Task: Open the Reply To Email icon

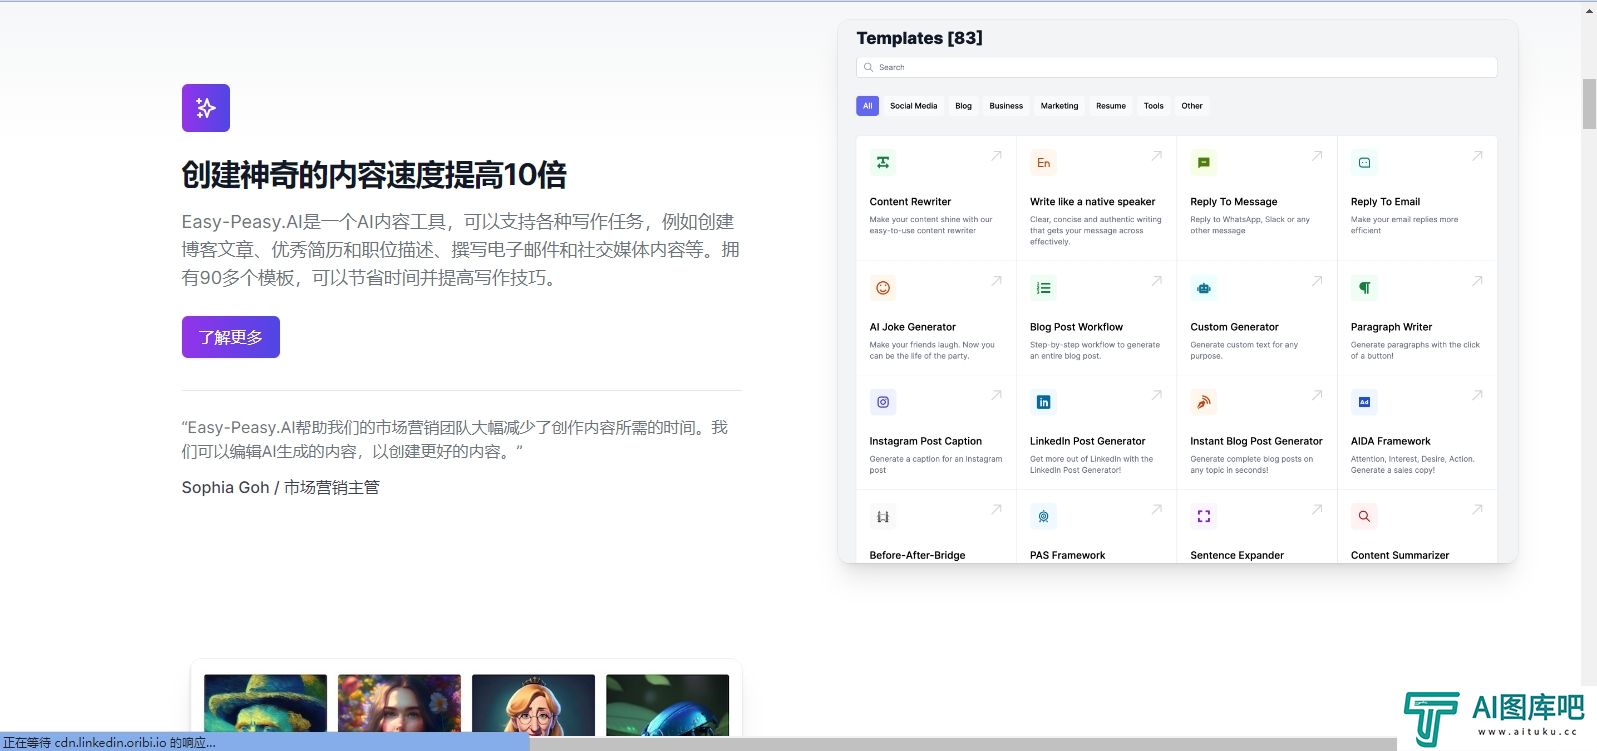Action: click(1364, 163)
